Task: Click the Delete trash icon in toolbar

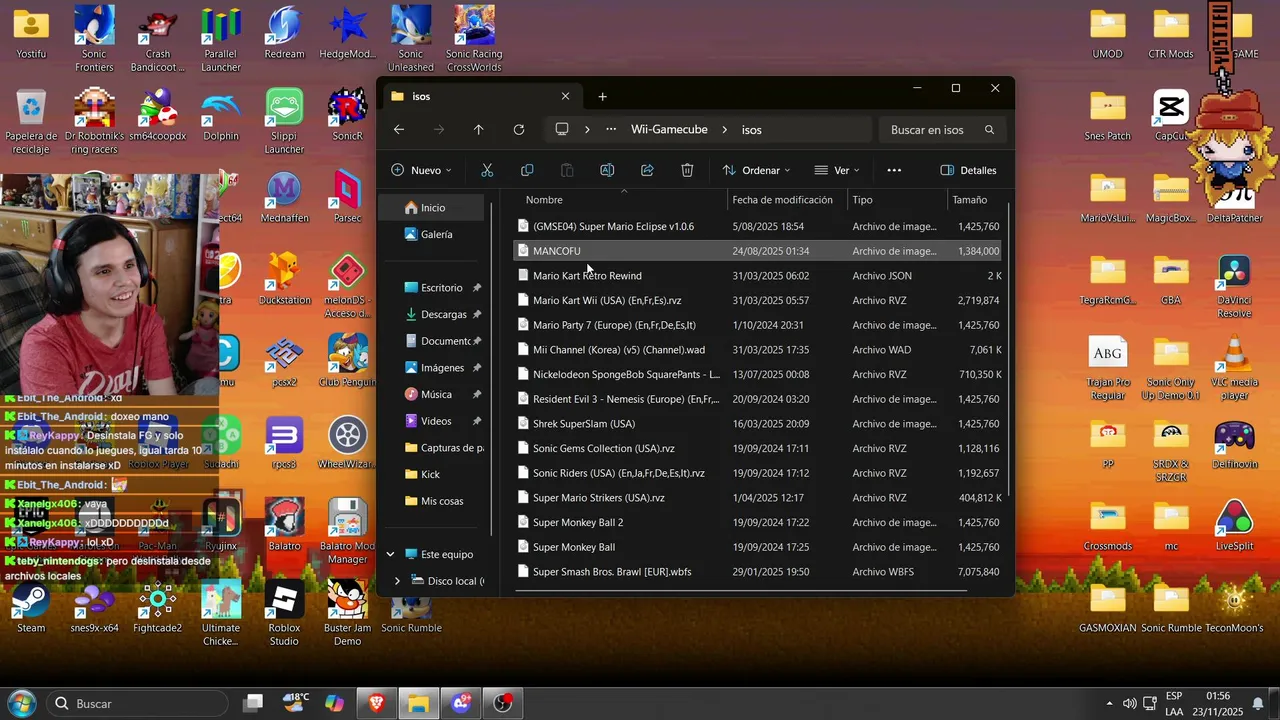Action: 687,170
